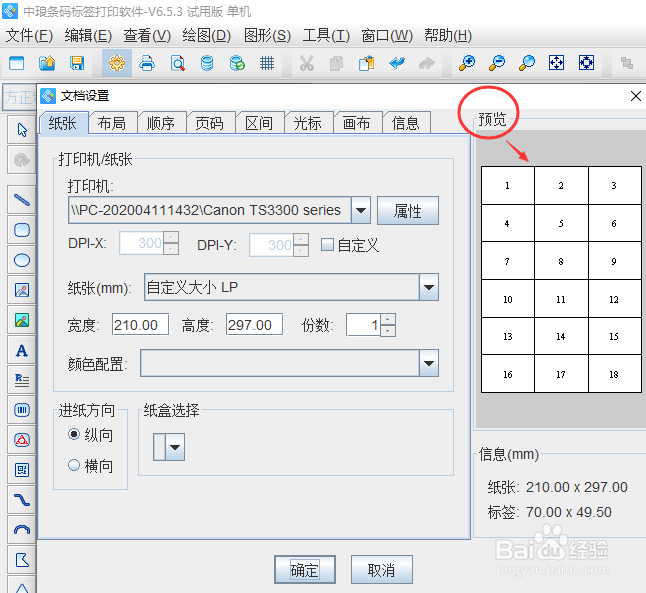Open the 绘图(D) menu
646x593 pixels.
coord(207,36)
